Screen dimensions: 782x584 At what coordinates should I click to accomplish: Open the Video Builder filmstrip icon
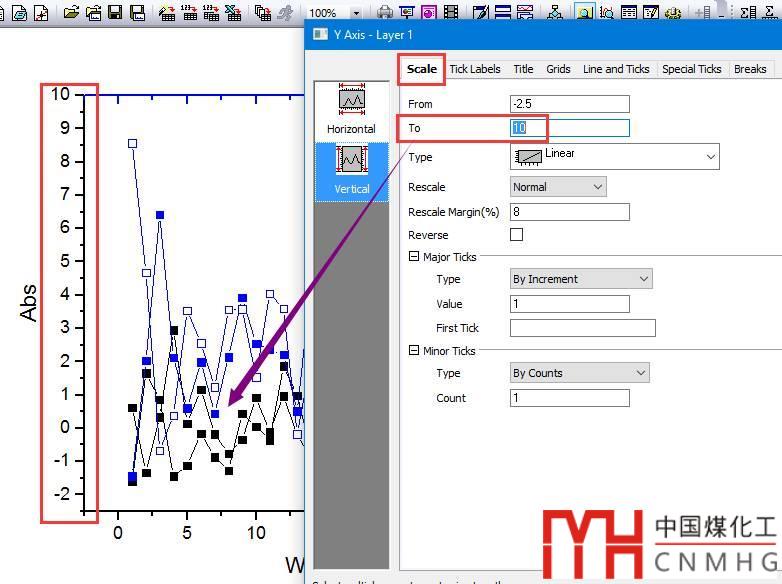coord(451,12)
